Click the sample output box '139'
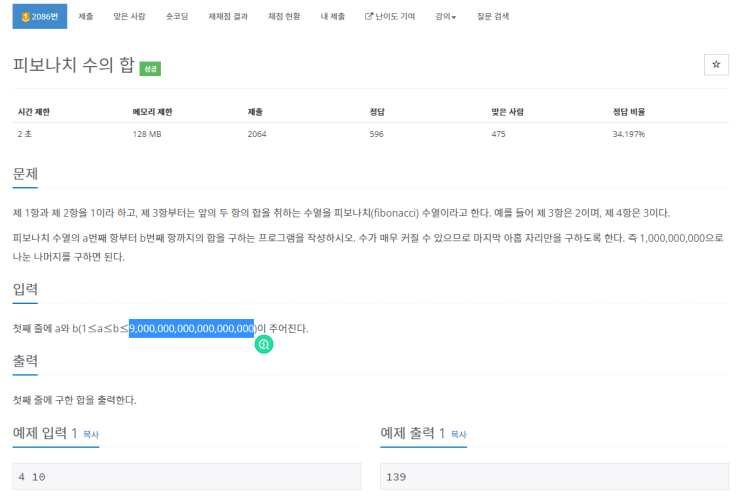Image resolution: width=743 pixels, height=498 pixels. click(x=554, y=477)
